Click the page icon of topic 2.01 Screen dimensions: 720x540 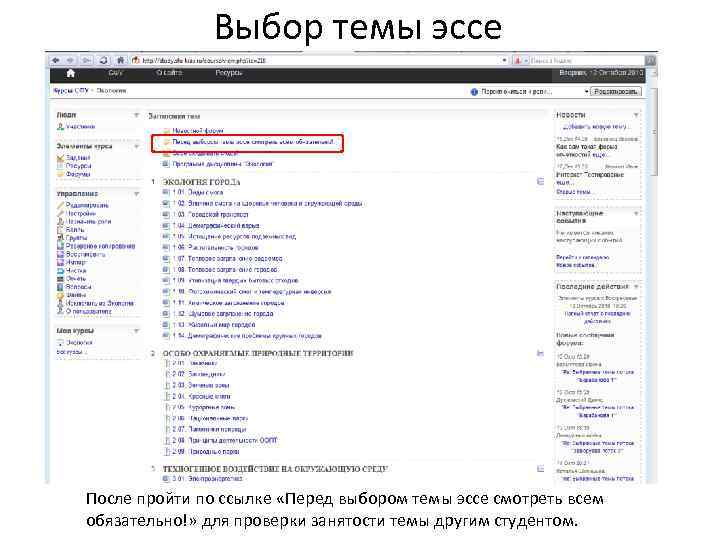click(168, 363)
